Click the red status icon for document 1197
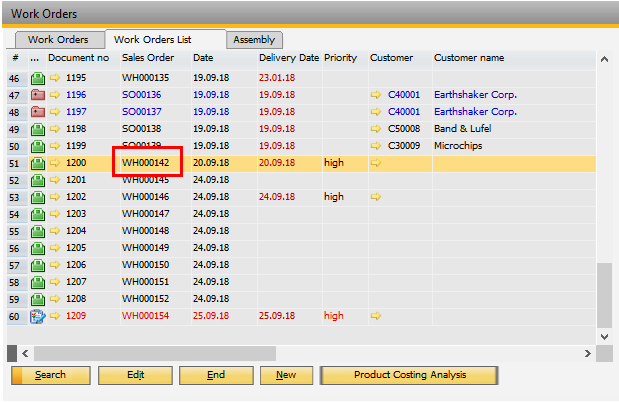 tap(38, 112)
